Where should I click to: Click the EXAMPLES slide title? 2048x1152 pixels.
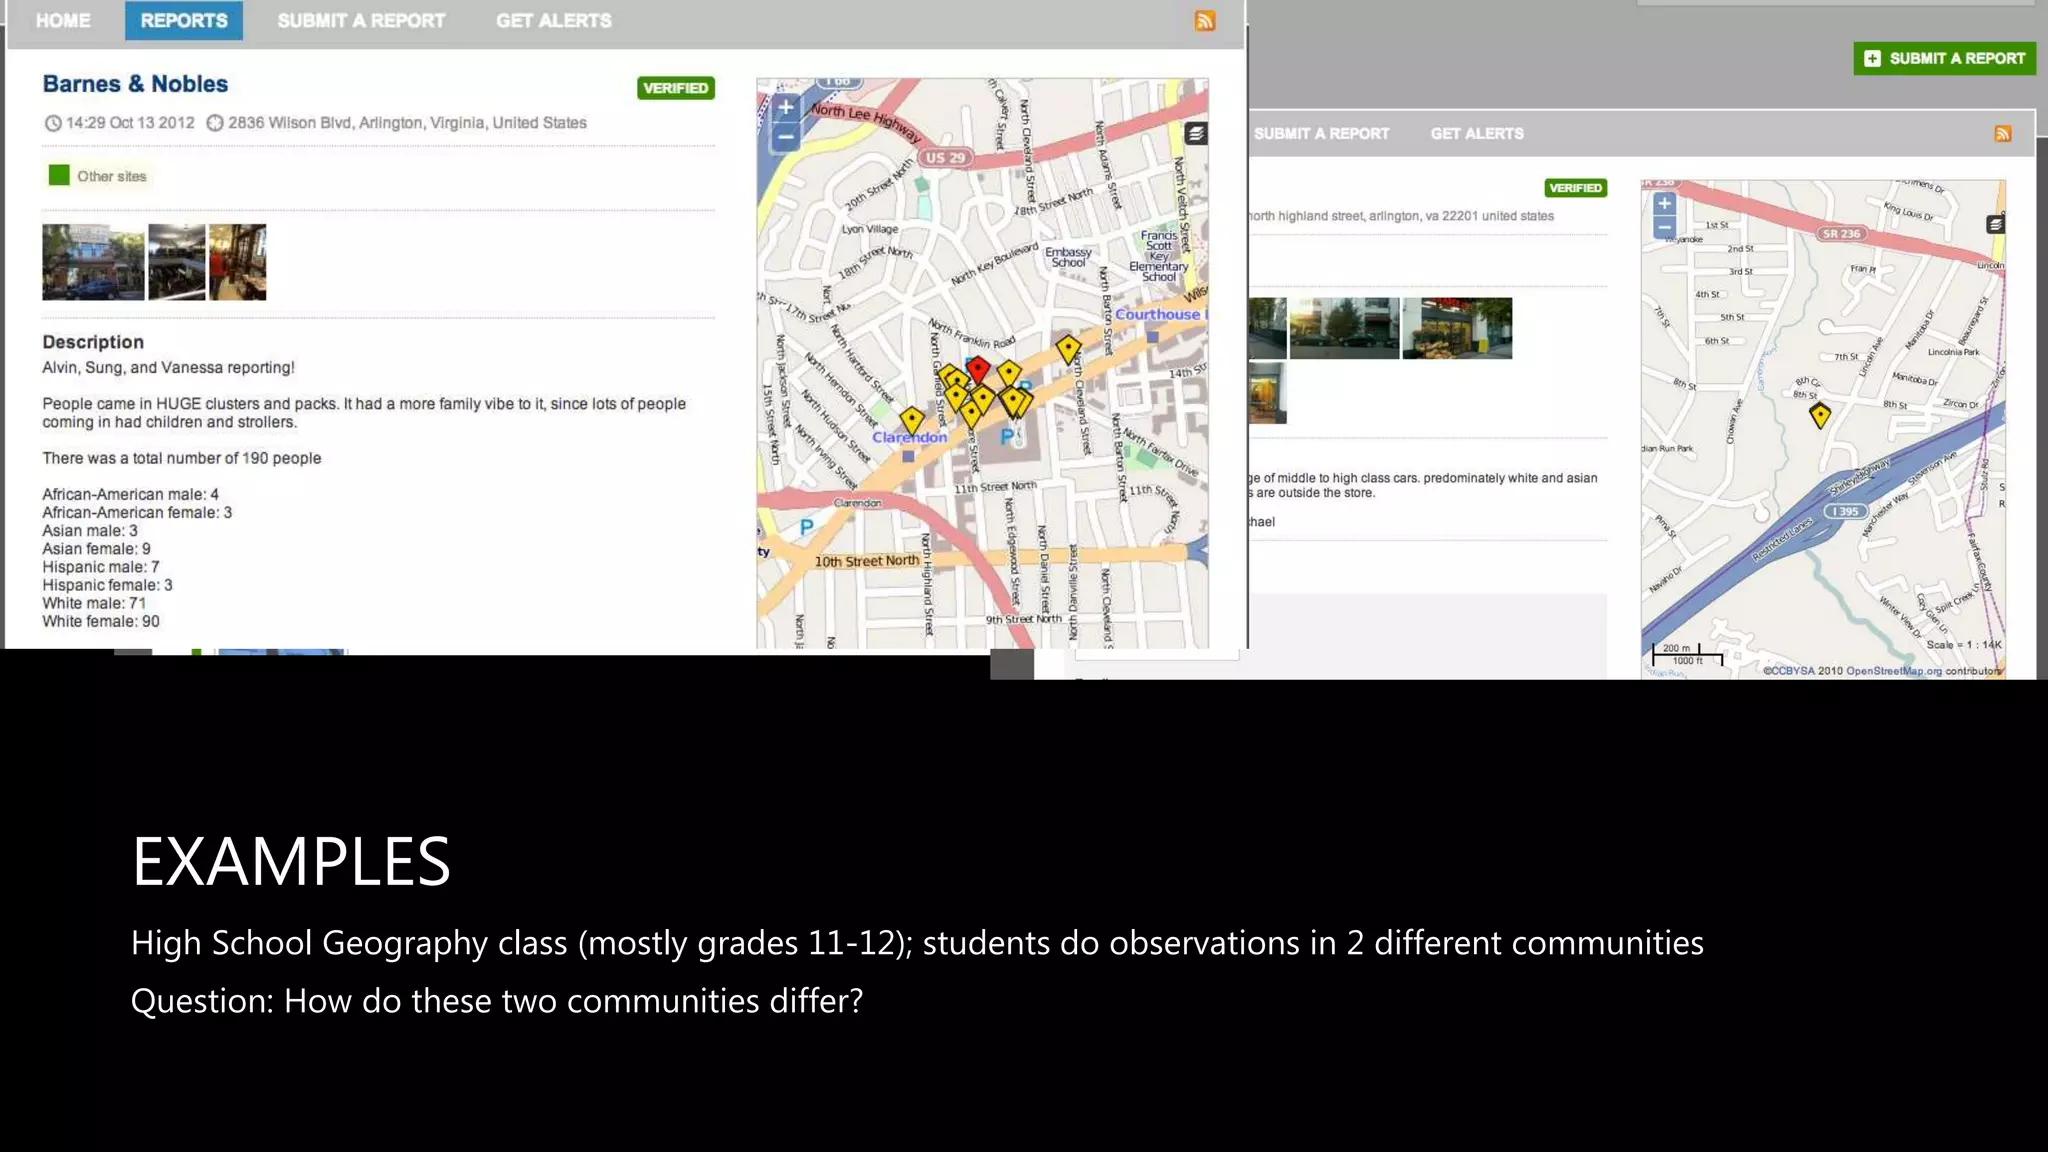point(291,861)
